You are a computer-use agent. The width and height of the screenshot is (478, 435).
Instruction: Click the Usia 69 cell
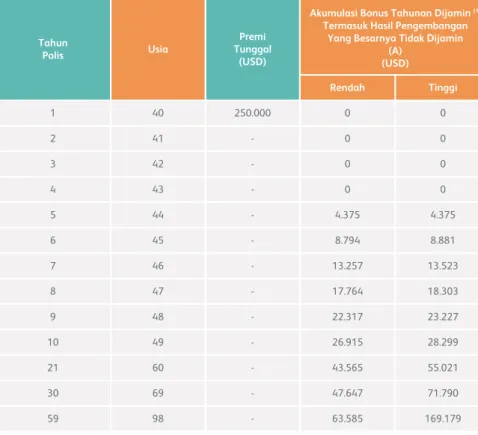coord(158,393)
